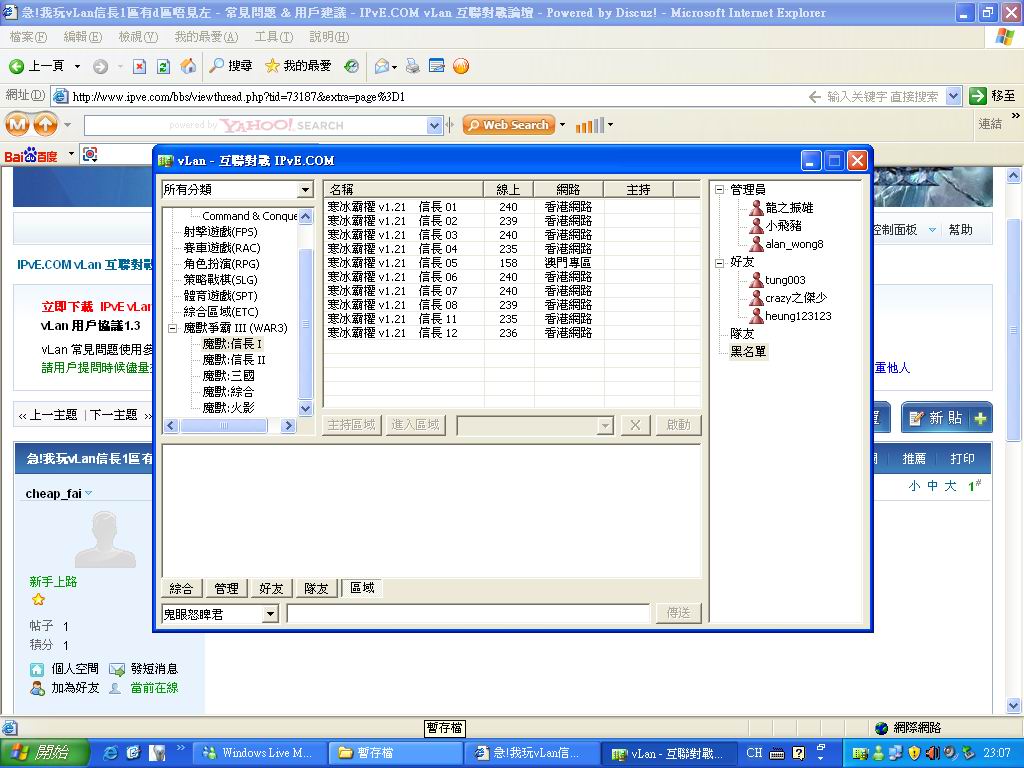Viewport: 1024px width, 768px height.
Task: Click the Print icon in IE toolbar
Action: [x=411, y=67]
